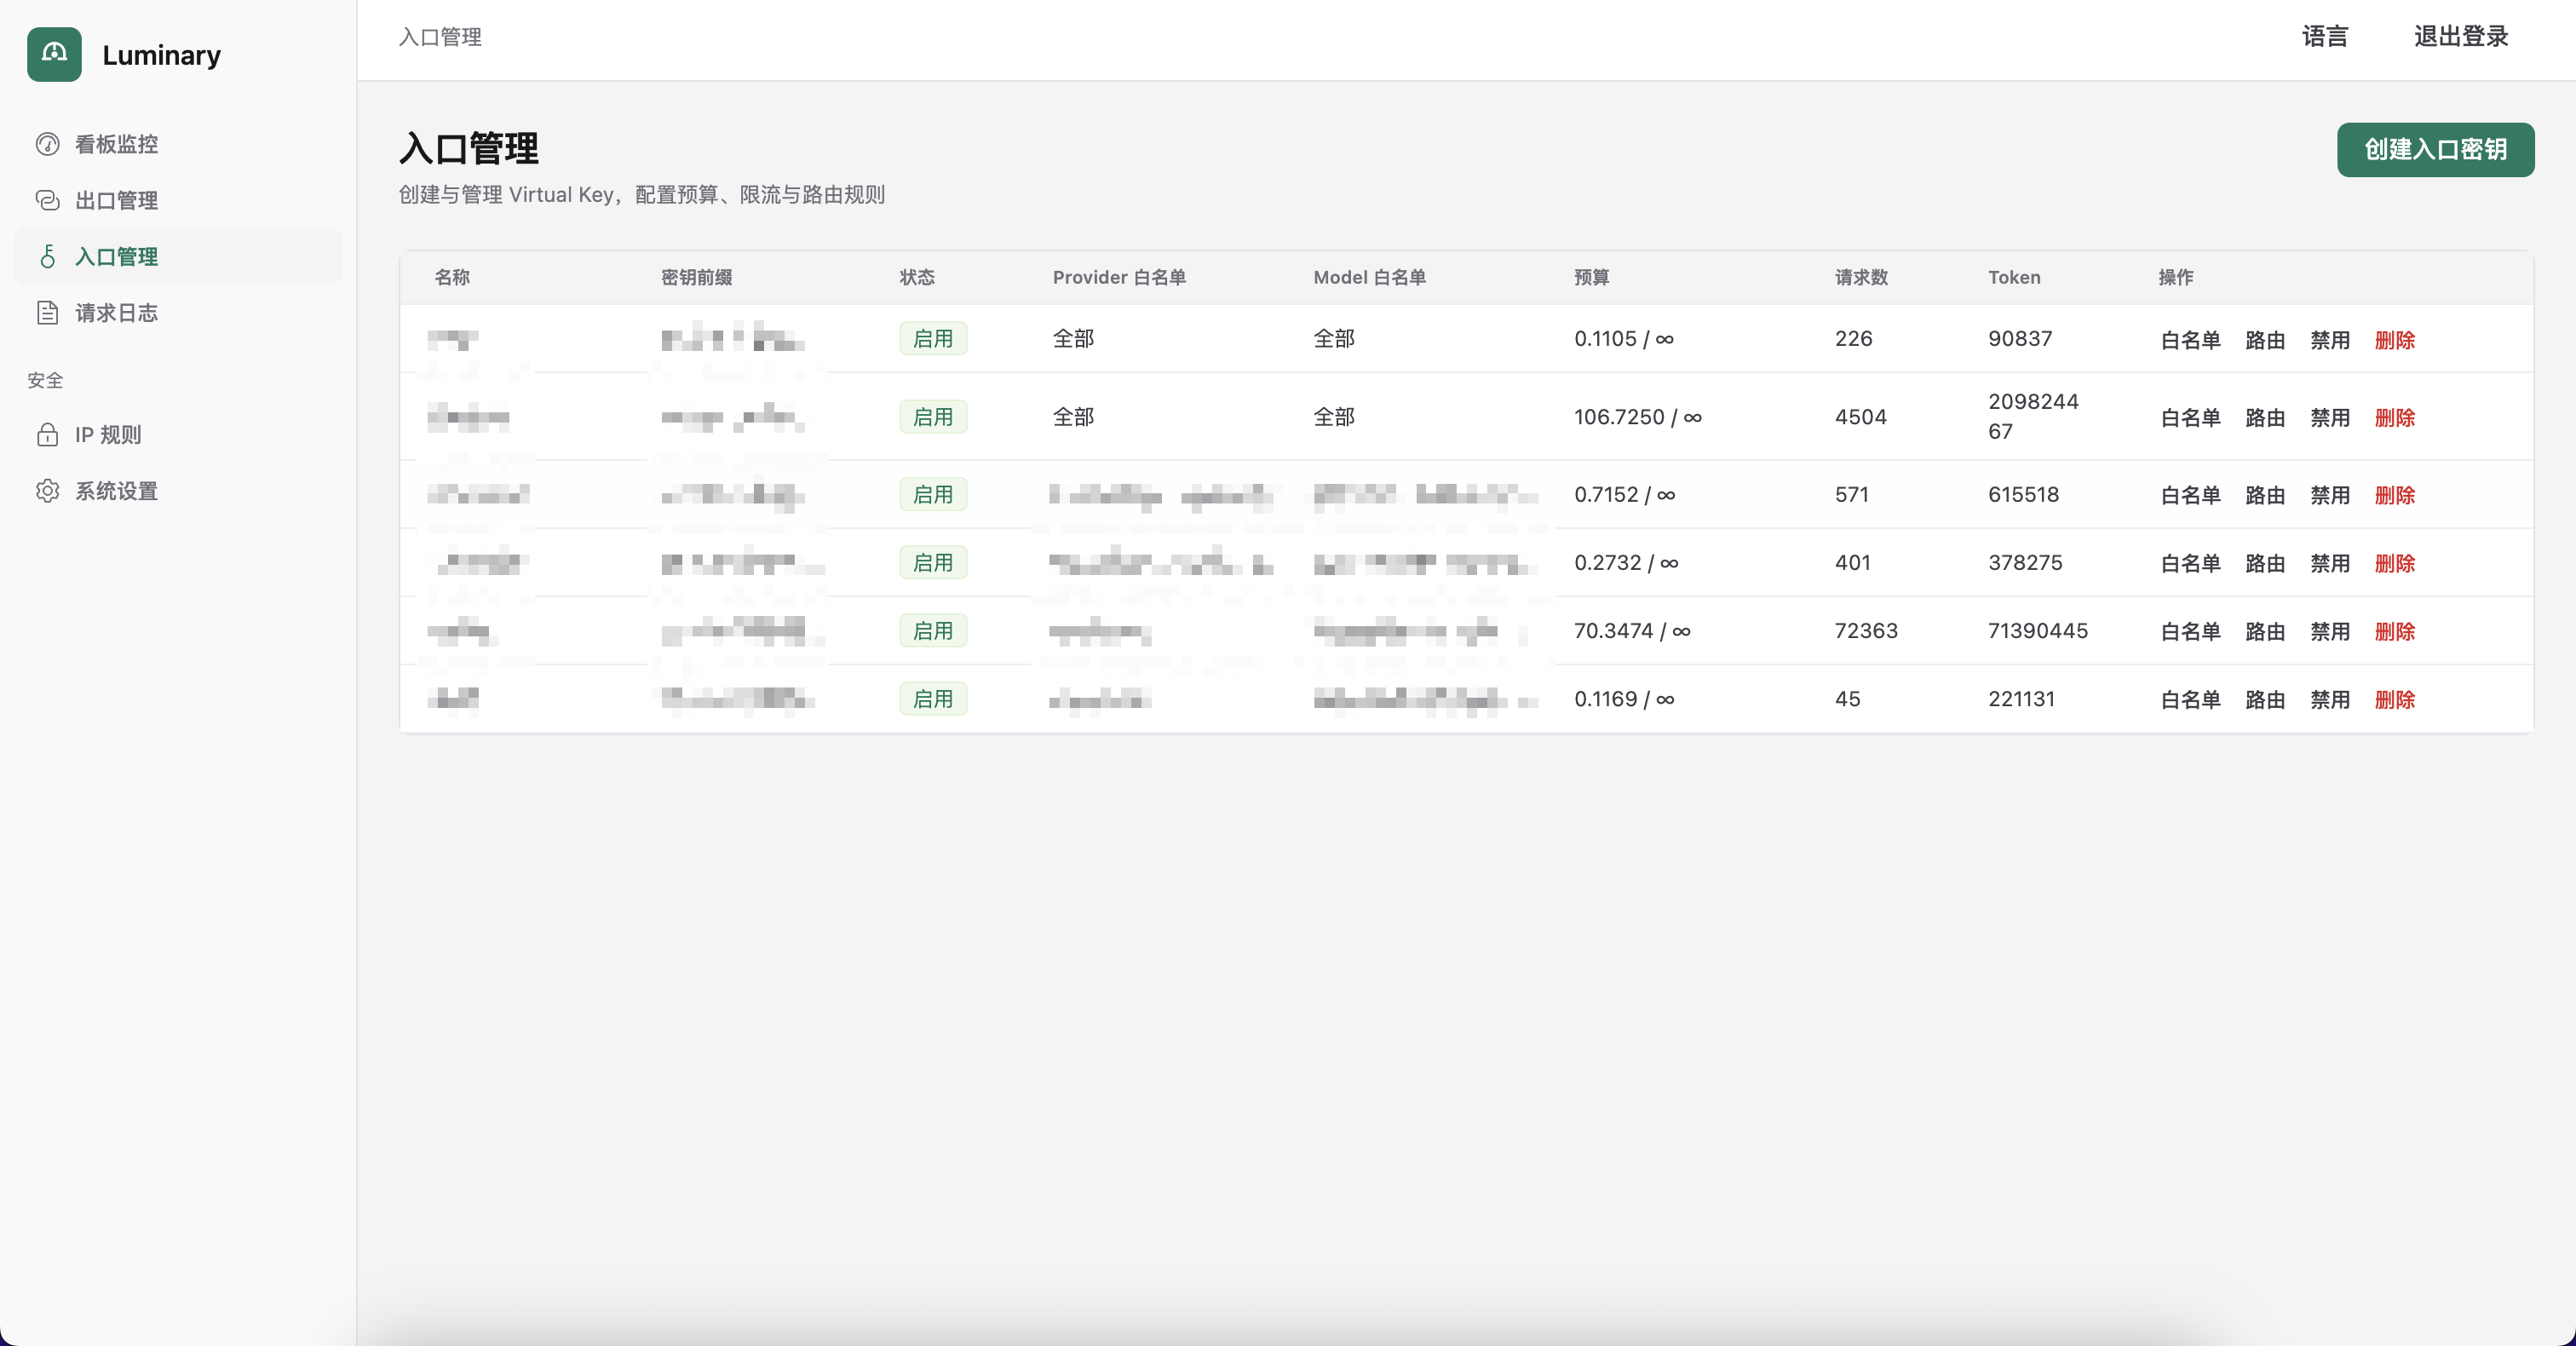Open 路由 for the 45-request key
The image size is (2576, 1346).
[2264, 700]
